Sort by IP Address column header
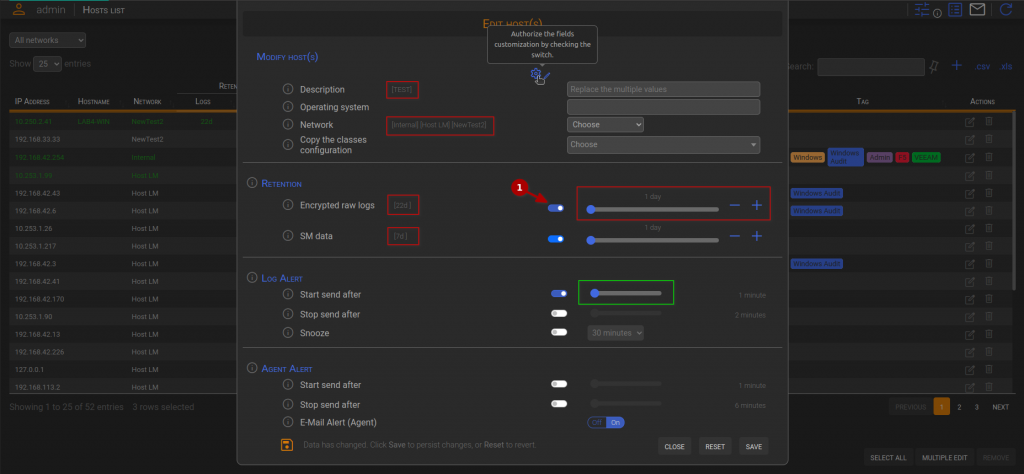The width and height of the screenshot is (1024, 474). [x=33, y=102]
